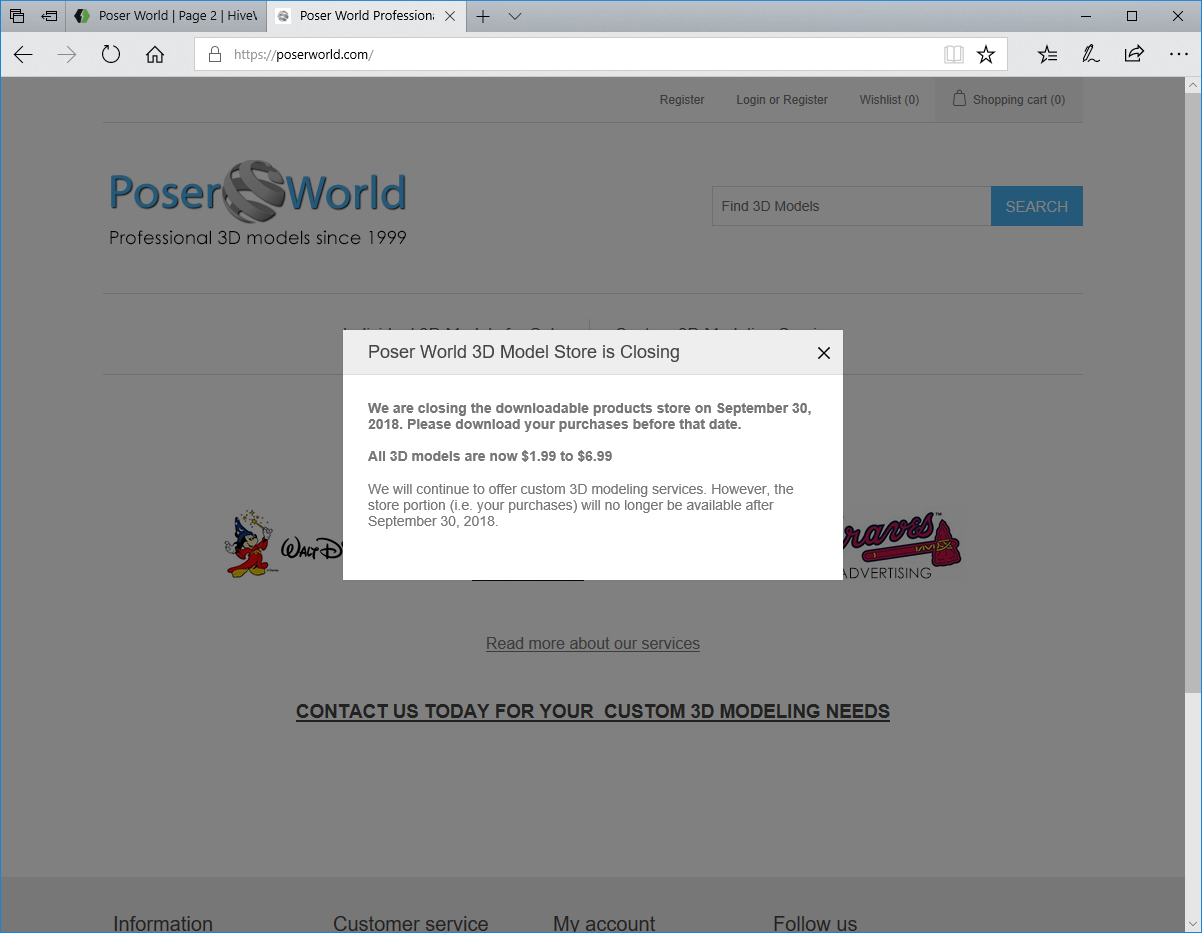This screenshot has height=933, width=1202.
Task: Go to browser home page icon
Action: pos(155,55)
